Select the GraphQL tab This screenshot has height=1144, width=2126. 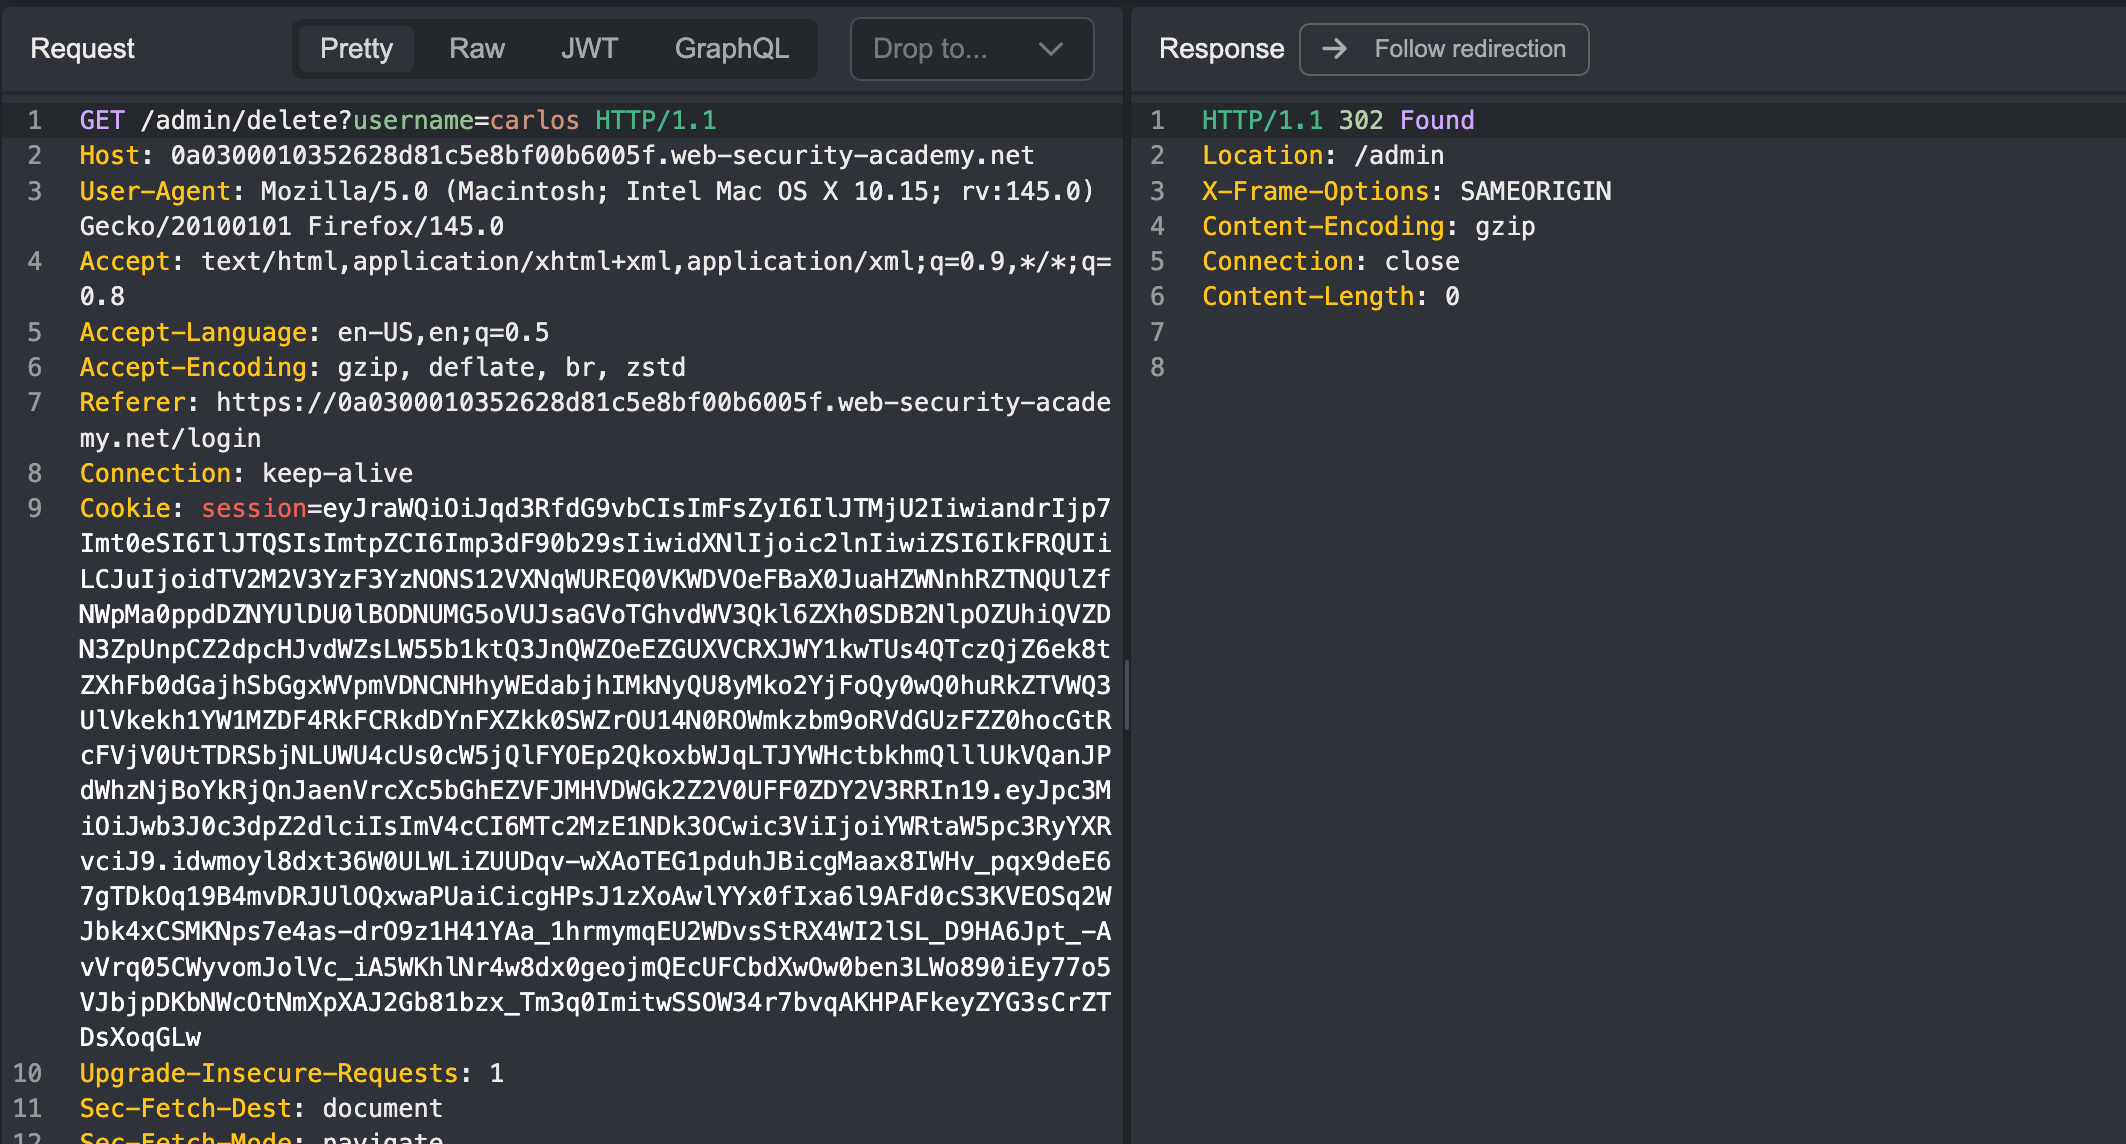point(731,49)
